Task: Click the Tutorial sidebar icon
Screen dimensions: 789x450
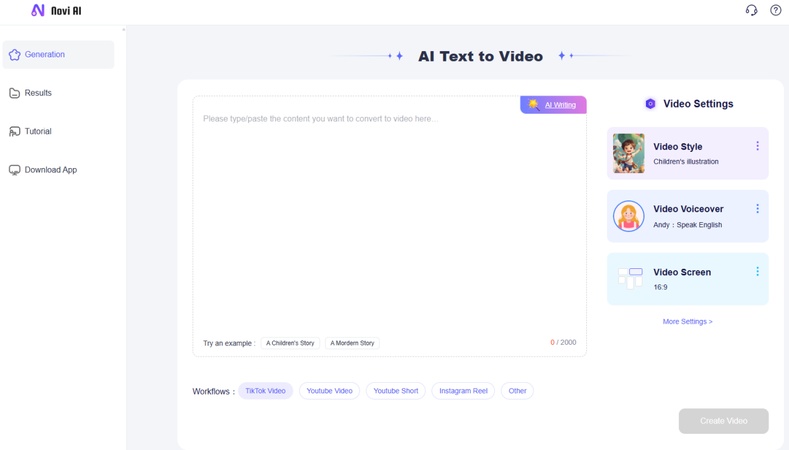Action: click(15, 132)
